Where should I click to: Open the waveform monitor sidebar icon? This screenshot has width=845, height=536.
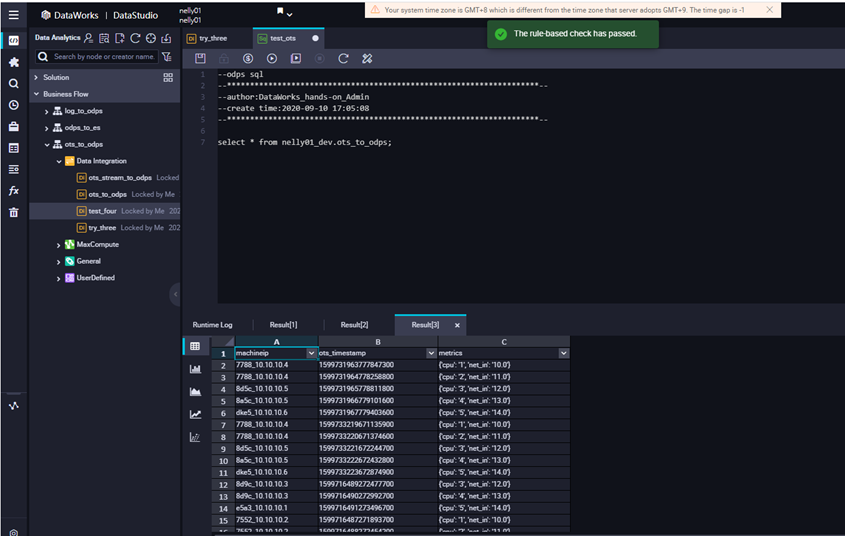click(x=13, y=406)
